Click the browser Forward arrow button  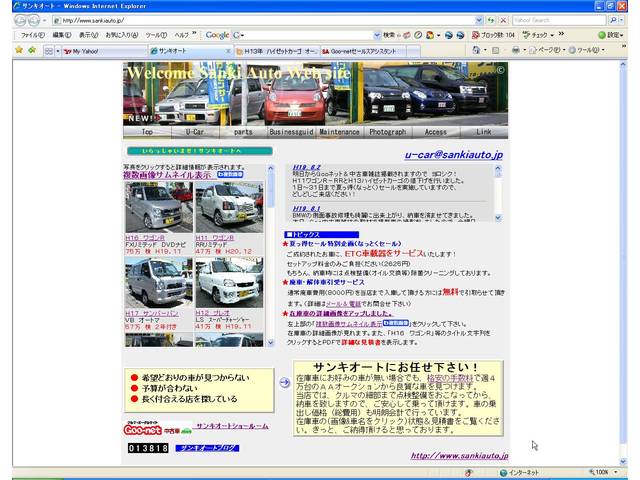click(34, 20)
